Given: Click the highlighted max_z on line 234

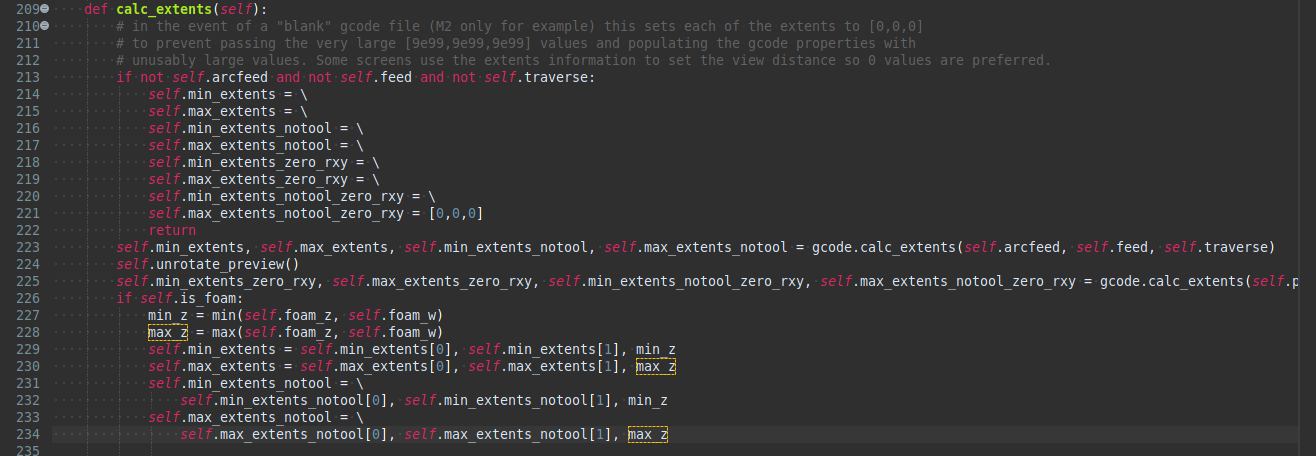Looking at the screenshot, I should [648, 434].
